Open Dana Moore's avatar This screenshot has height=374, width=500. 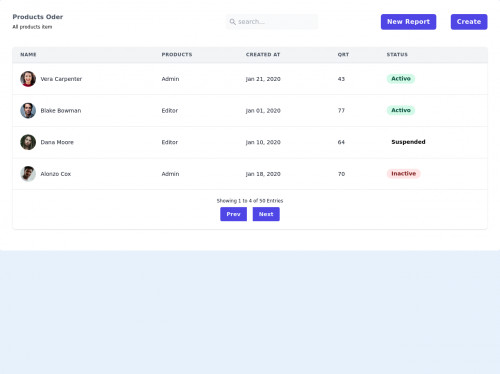(x=28, y=142)
